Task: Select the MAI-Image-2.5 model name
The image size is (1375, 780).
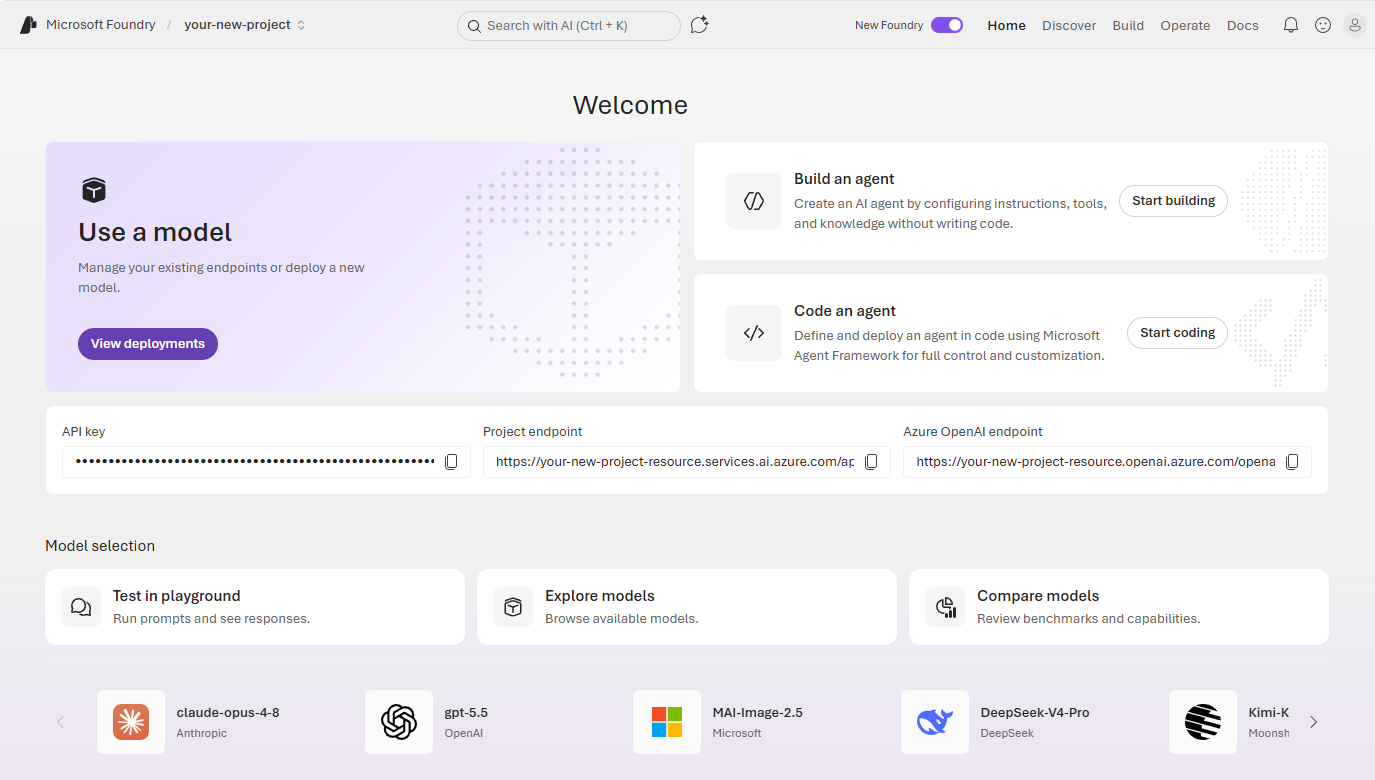Action: pyautogui.click(x=758, y=713)
